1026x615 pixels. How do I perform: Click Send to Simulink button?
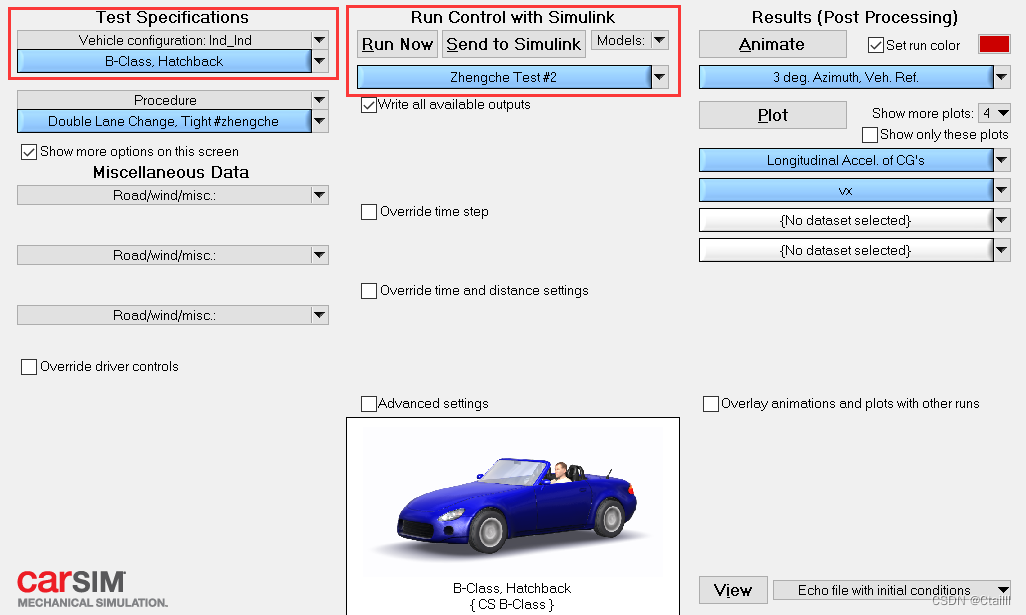tap(514, 44)
